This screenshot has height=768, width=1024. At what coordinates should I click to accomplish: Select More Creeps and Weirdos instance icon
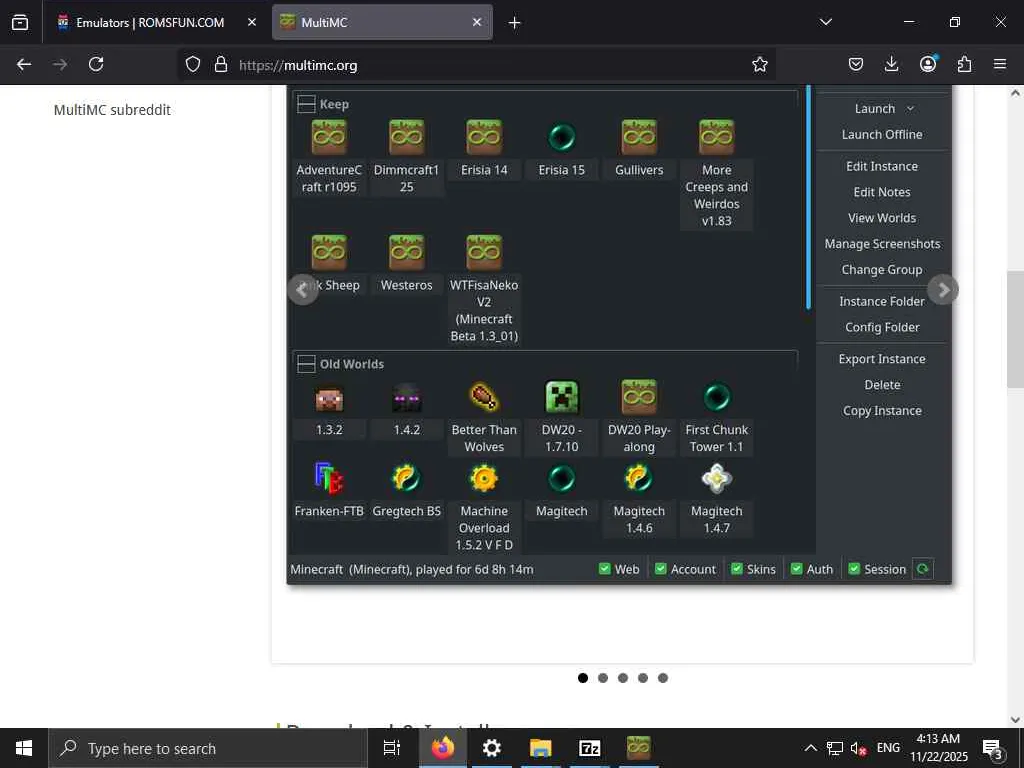click(716, 137)
